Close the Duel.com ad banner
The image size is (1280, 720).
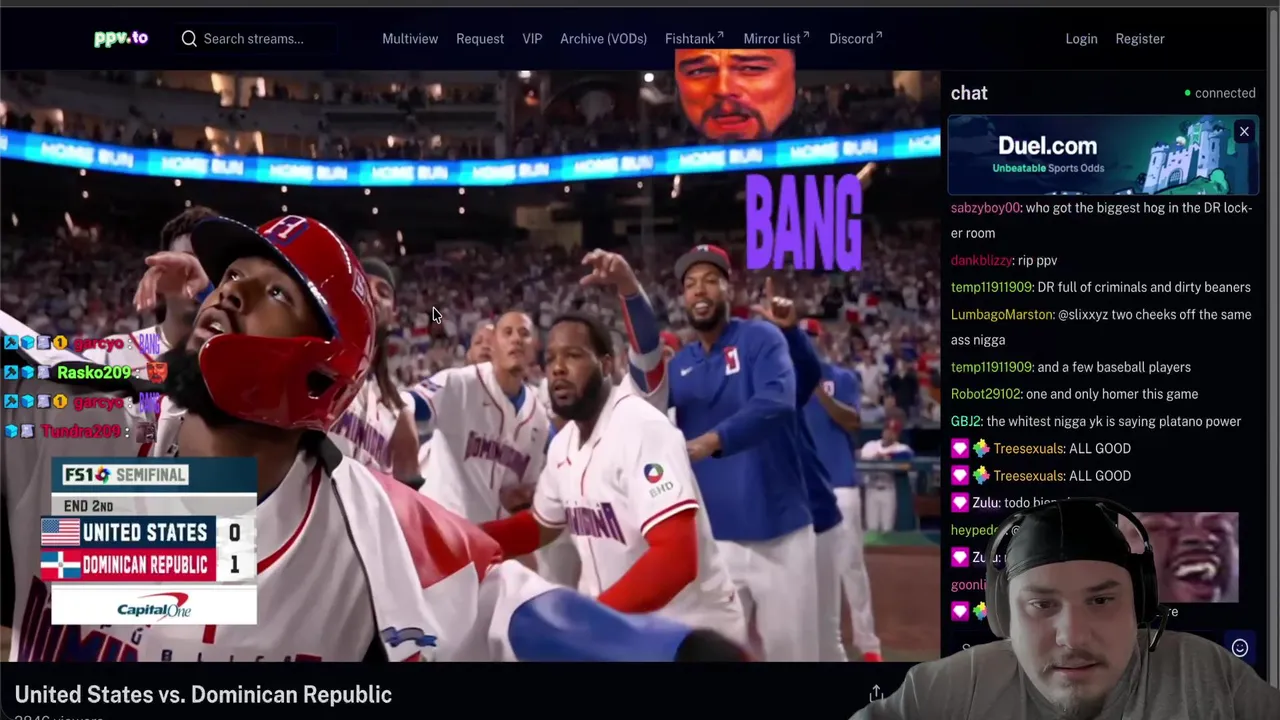point(1244,132)
